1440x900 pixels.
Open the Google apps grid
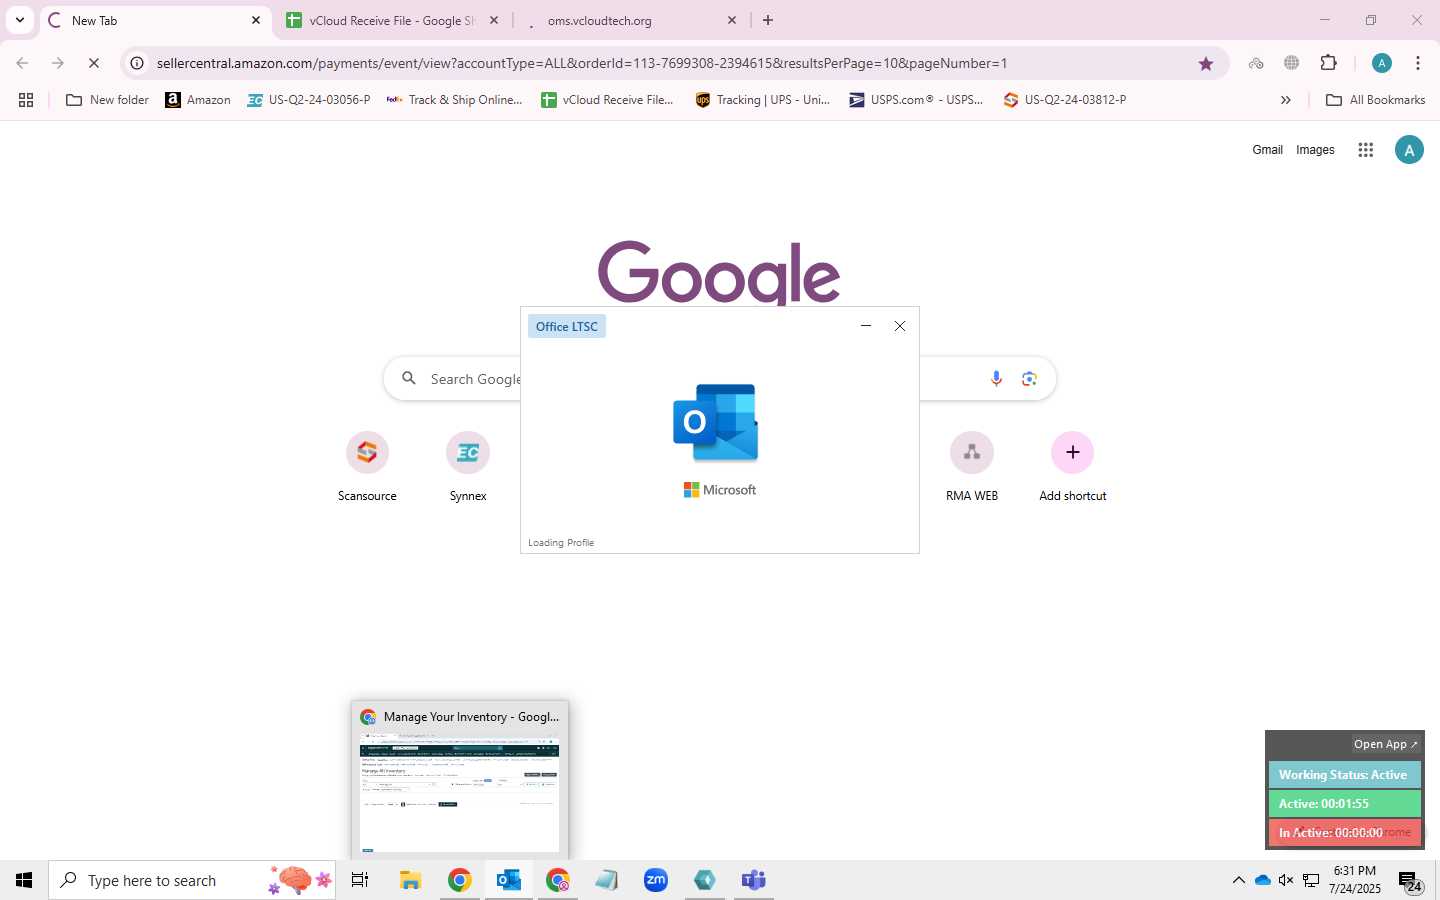point(1365,150)
